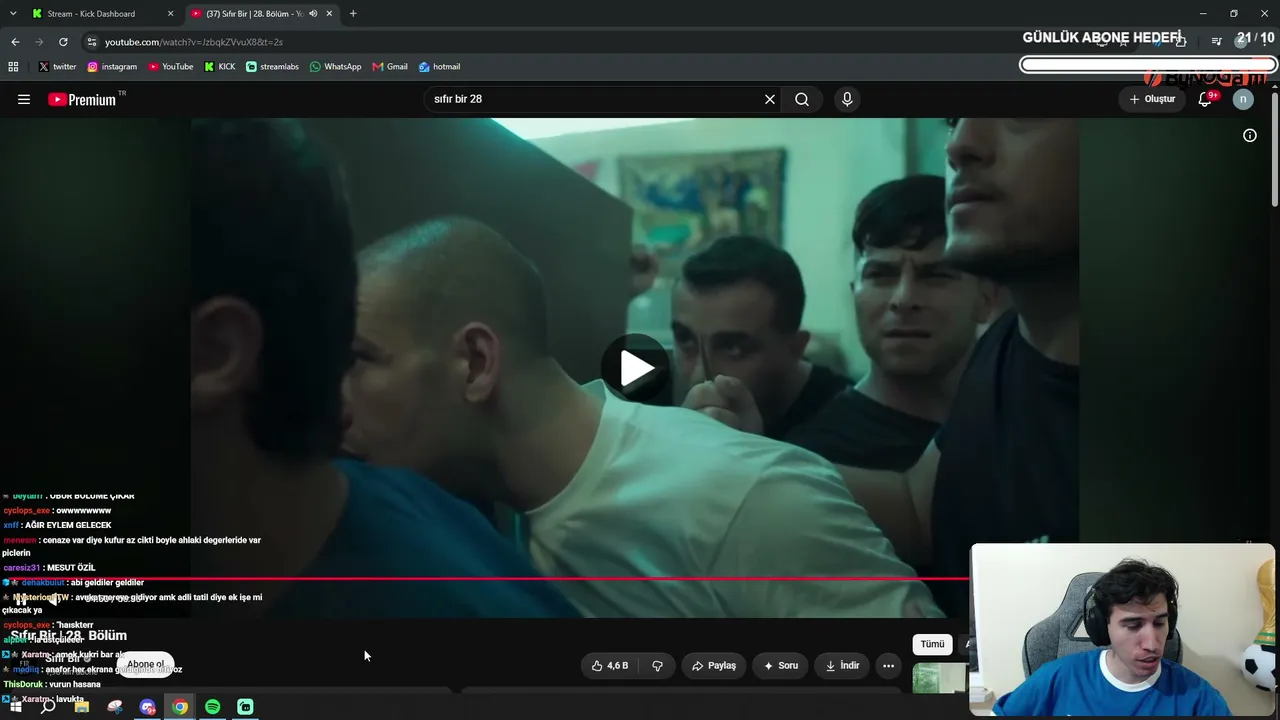Reload the current page

(63, 42)
